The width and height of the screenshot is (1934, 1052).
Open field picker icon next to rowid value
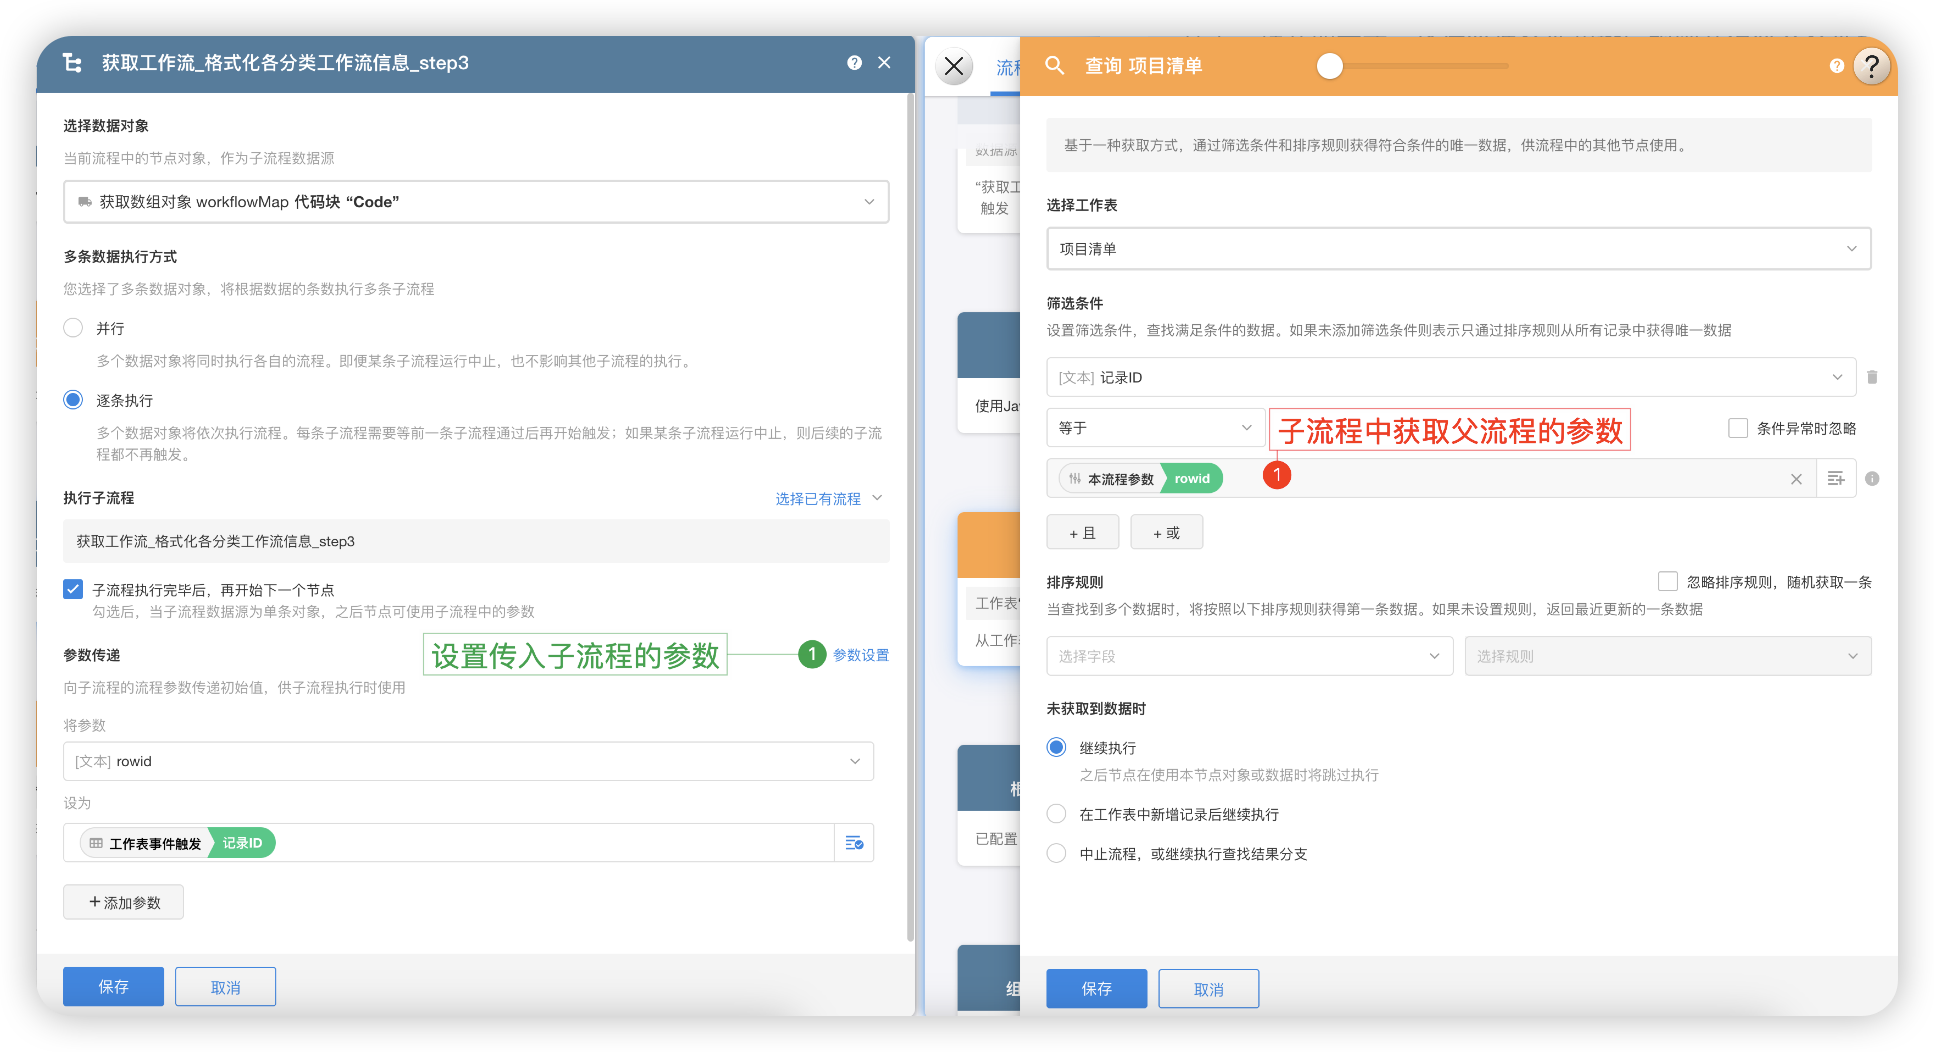[x=1836, y=479]
